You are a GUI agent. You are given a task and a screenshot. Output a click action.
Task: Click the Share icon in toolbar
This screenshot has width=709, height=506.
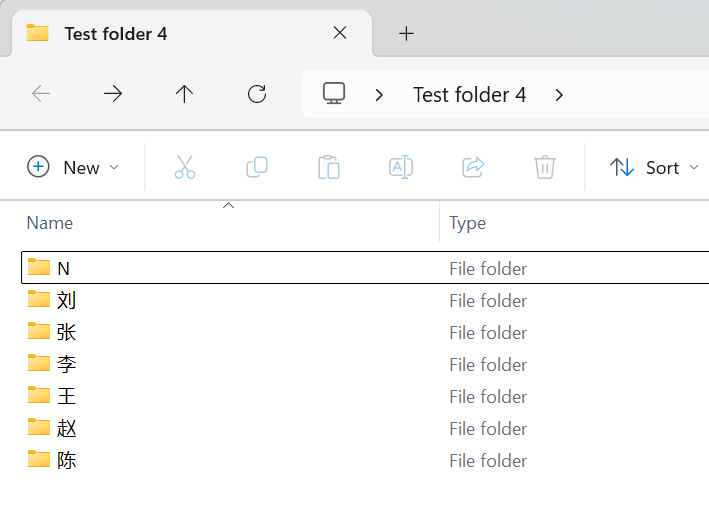(473, 167)
